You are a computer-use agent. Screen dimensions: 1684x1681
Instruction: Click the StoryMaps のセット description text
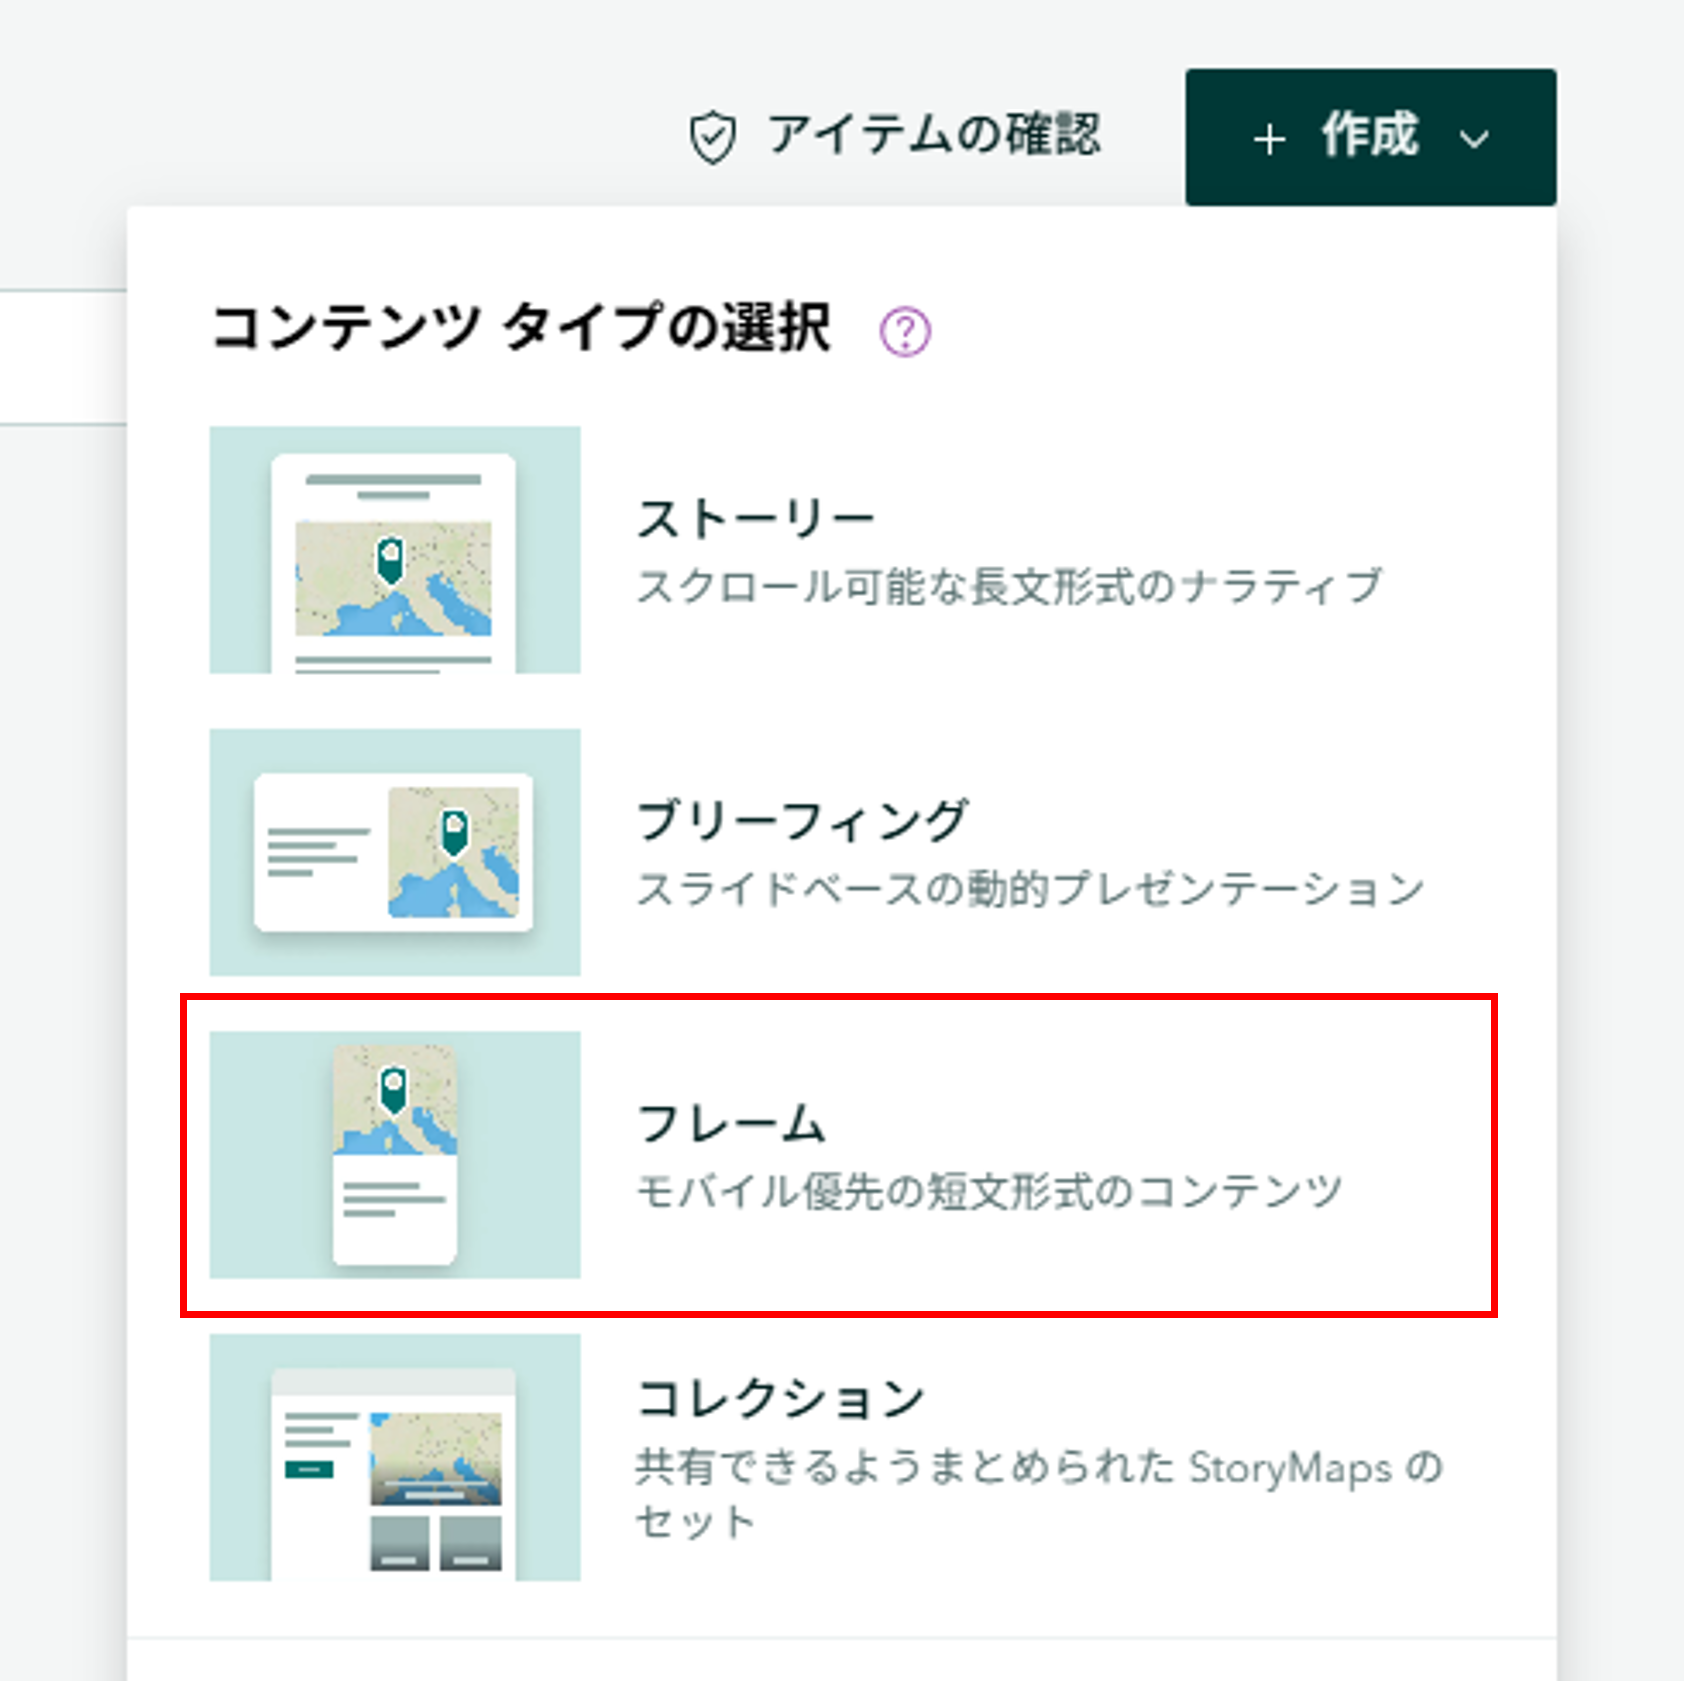click(x=1040, y=1494)
